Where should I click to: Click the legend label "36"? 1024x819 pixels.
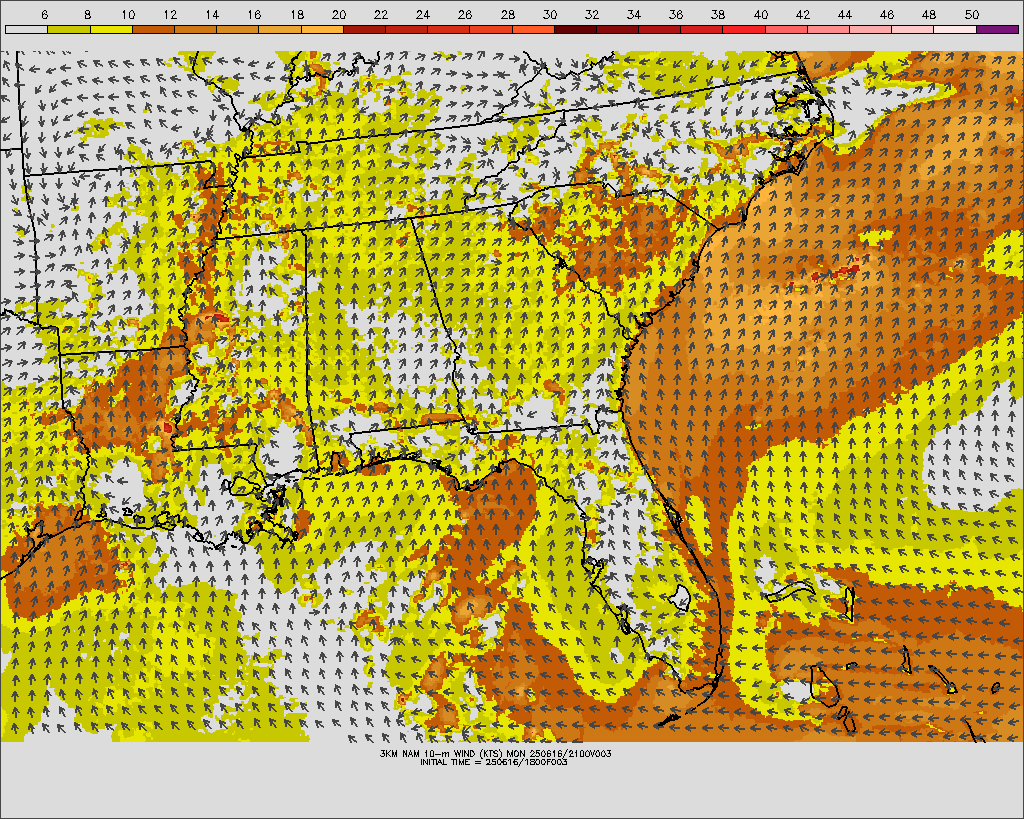click(x=676, y=14)
